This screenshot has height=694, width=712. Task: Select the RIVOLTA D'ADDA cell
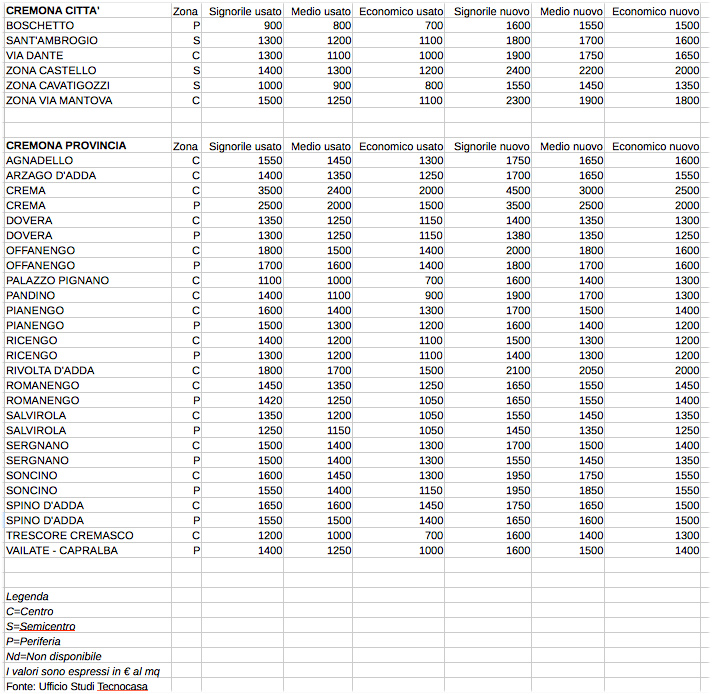pyautogui.click(x=50, y=370)
